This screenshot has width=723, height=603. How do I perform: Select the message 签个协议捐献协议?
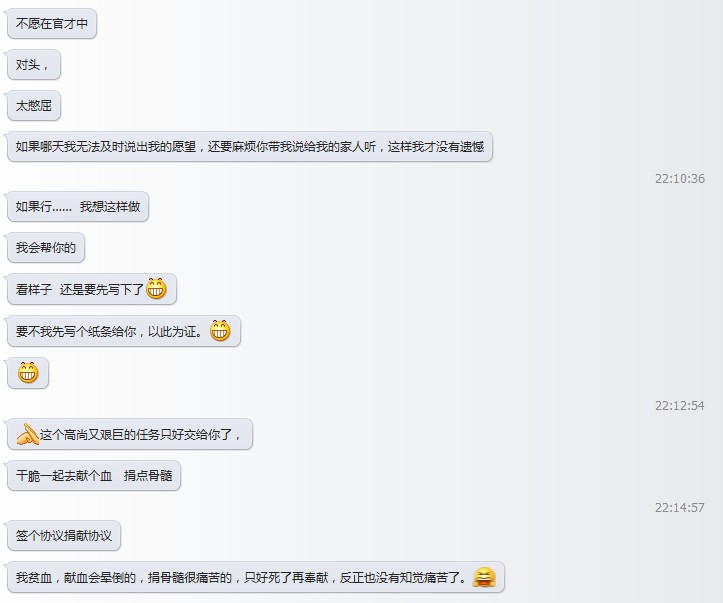(x=64, y=536)
